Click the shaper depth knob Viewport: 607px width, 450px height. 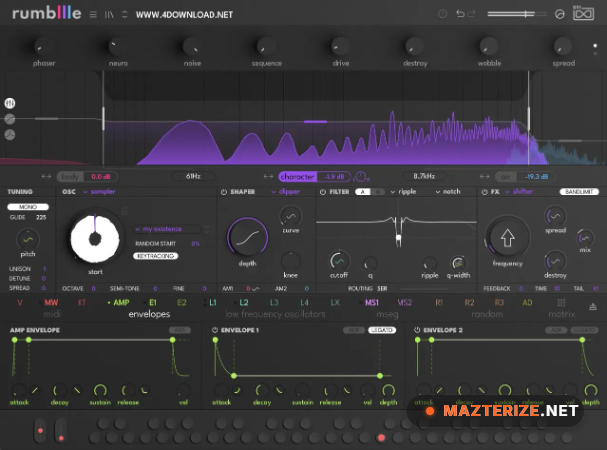coord(247,237)
